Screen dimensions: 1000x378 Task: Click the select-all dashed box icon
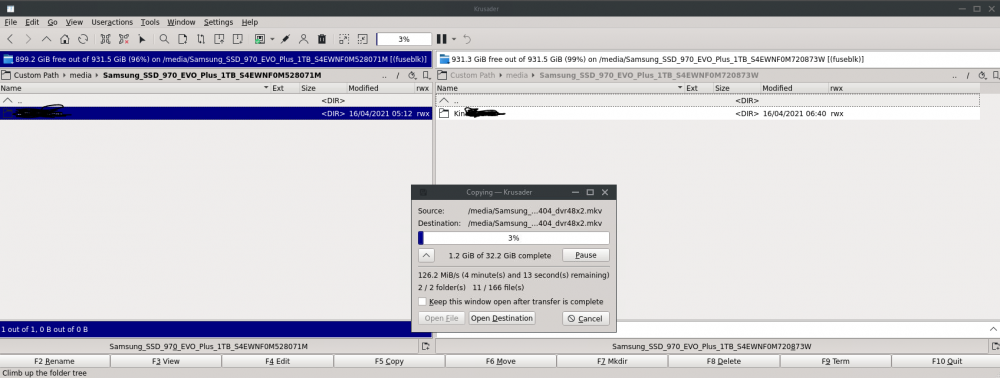click(x=344, y=39)
